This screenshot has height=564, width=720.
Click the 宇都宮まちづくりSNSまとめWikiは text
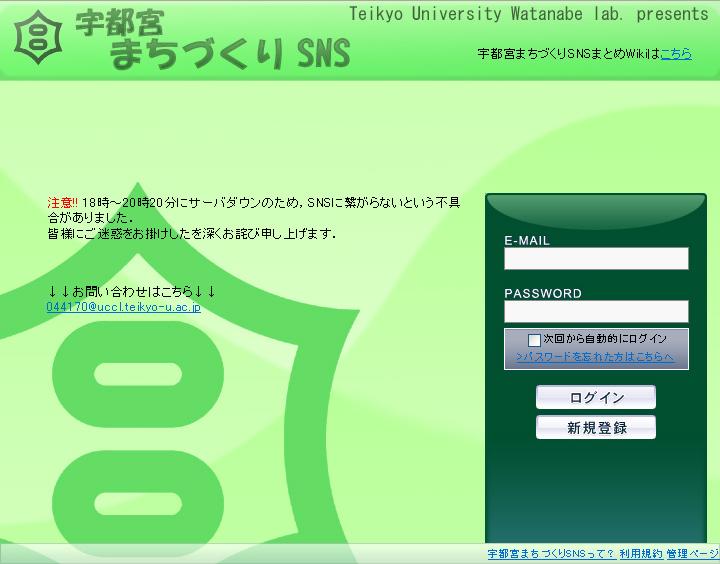pos(568,54)
